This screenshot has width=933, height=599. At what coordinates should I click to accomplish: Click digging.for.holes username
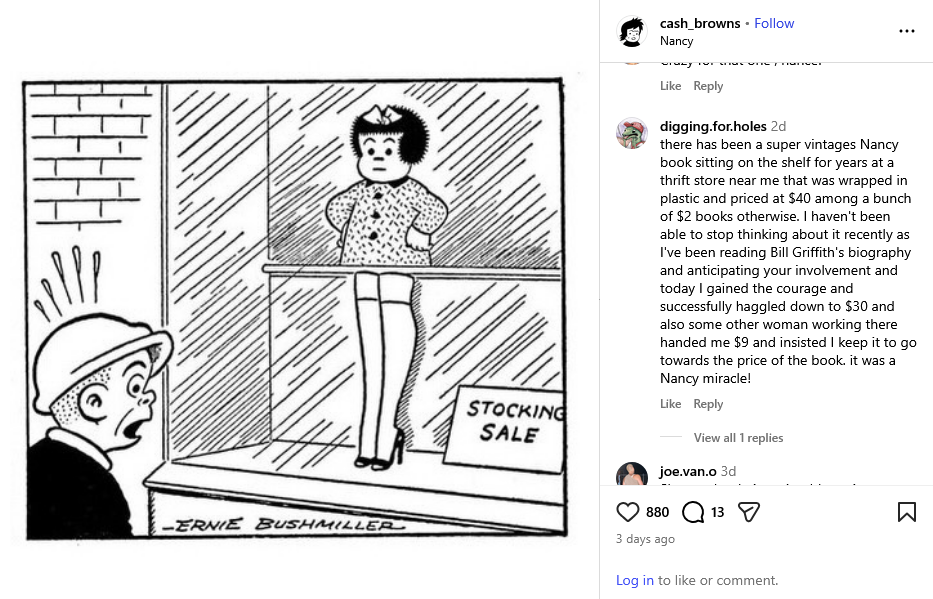point(713,126)
